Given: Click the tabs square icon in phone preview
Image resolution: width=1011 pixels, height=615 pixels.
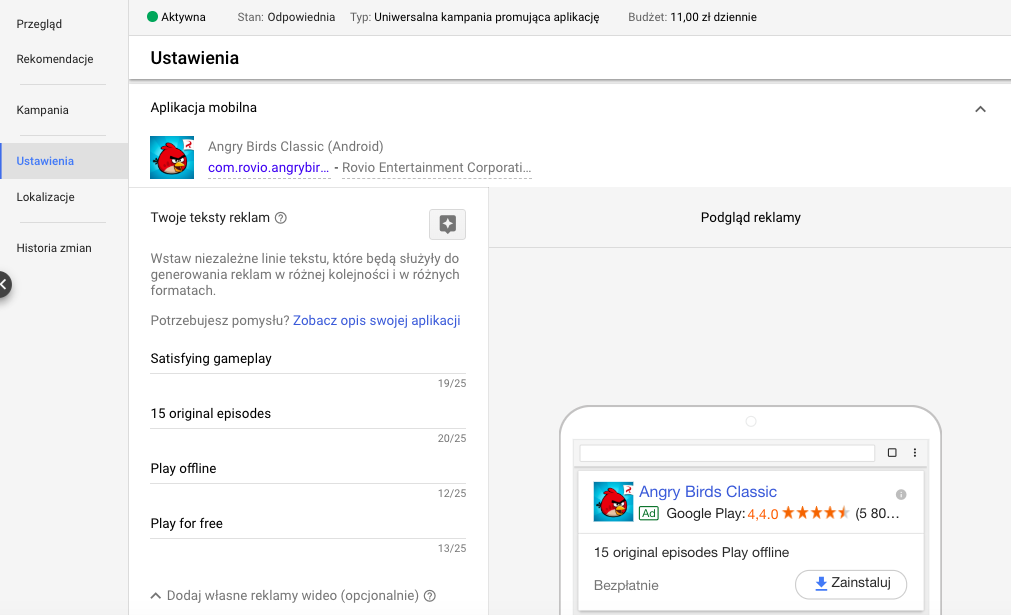Looking at the screenshot, I should pyautogui.click(x=892, y=453).
